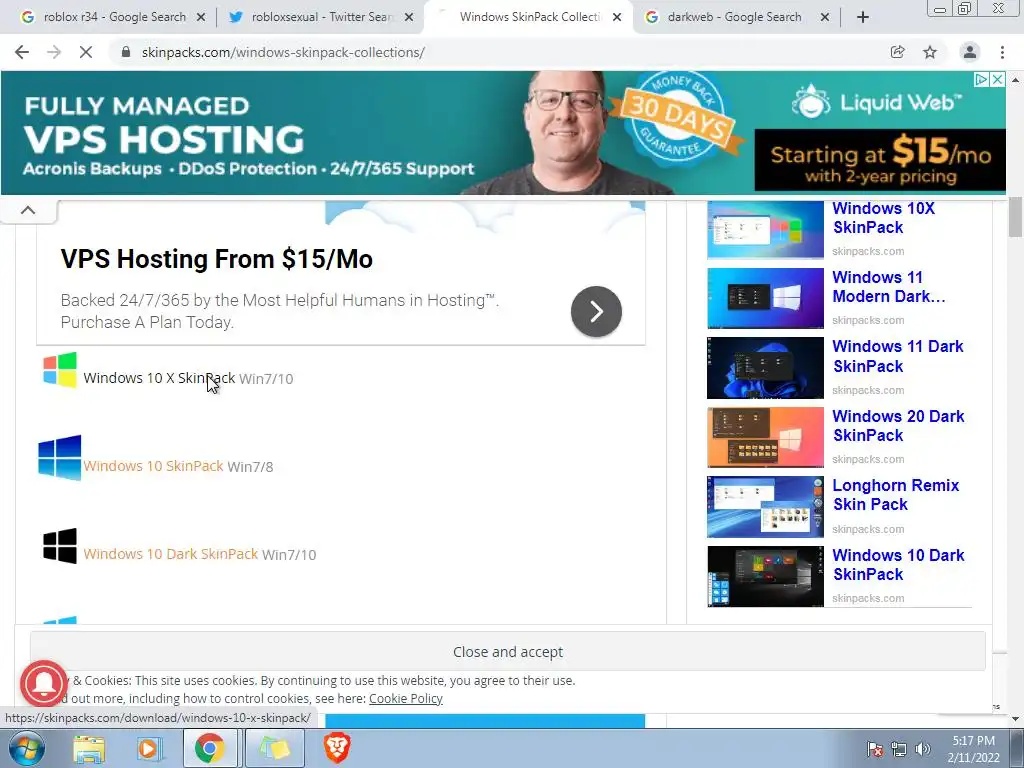
Task: Click the network tray icon
Action: (899, 749)
